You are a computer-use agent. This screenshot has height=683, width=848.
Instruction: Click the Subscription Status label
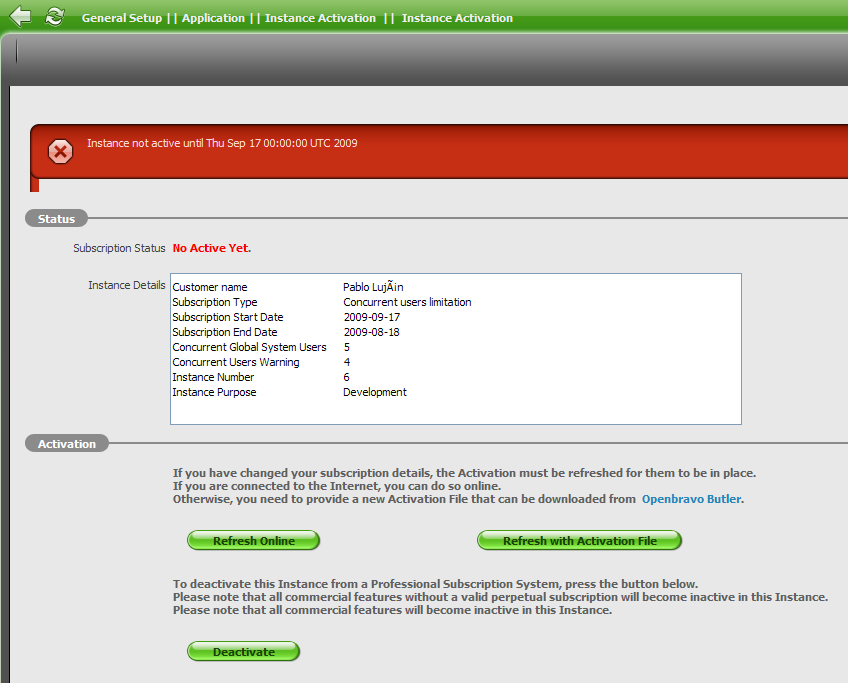pyautogui.click(x=119, y=248)
